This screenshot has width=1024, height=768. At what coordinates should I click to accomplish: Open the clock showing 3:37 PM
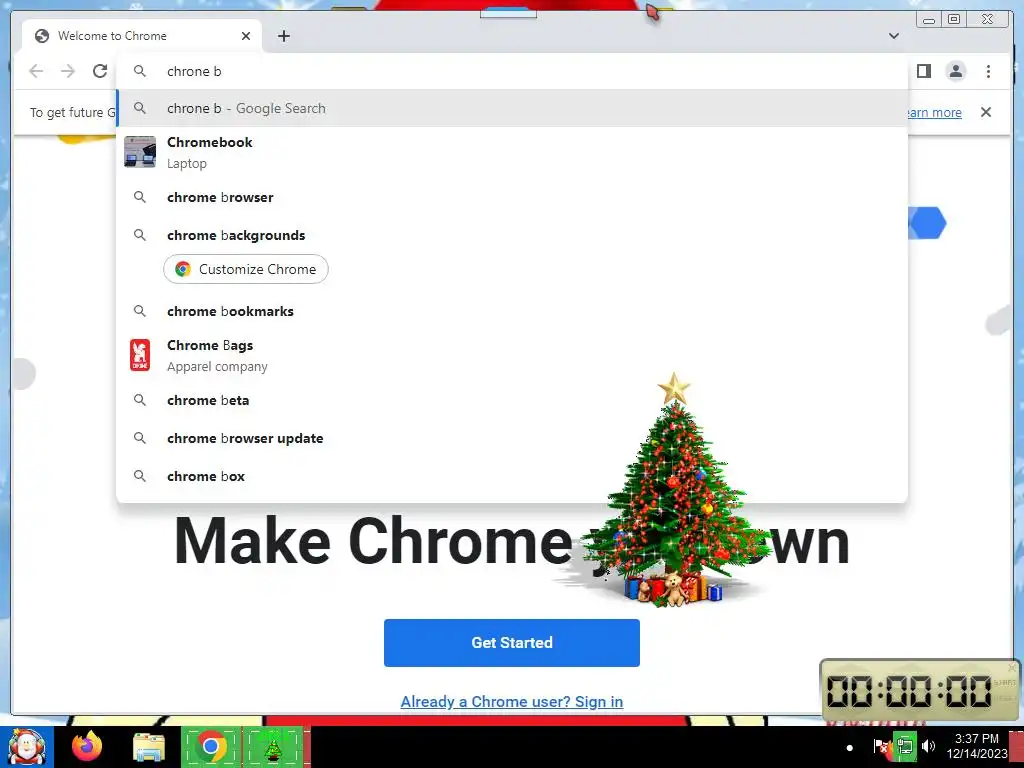(977, 746)
